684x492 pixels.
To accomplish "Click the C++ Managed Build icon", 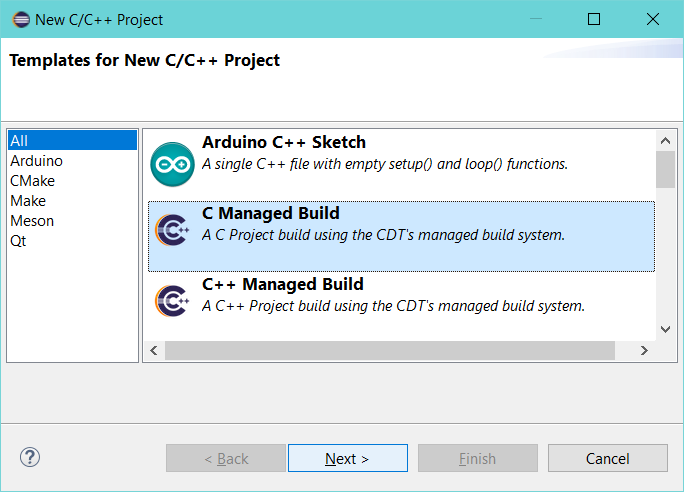I will coord(172,301).
